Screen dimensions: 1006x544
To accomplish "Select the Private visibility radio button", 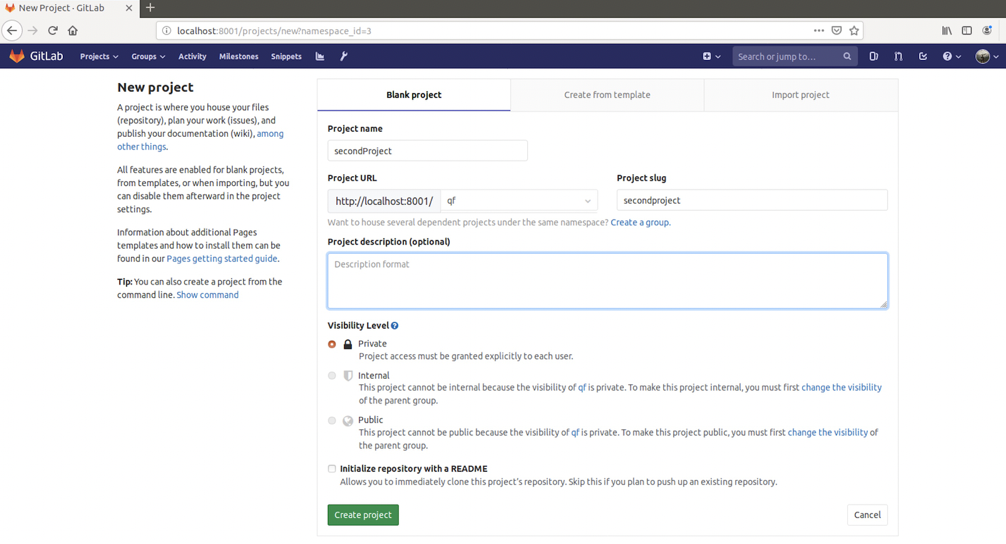I will (332, 344).
